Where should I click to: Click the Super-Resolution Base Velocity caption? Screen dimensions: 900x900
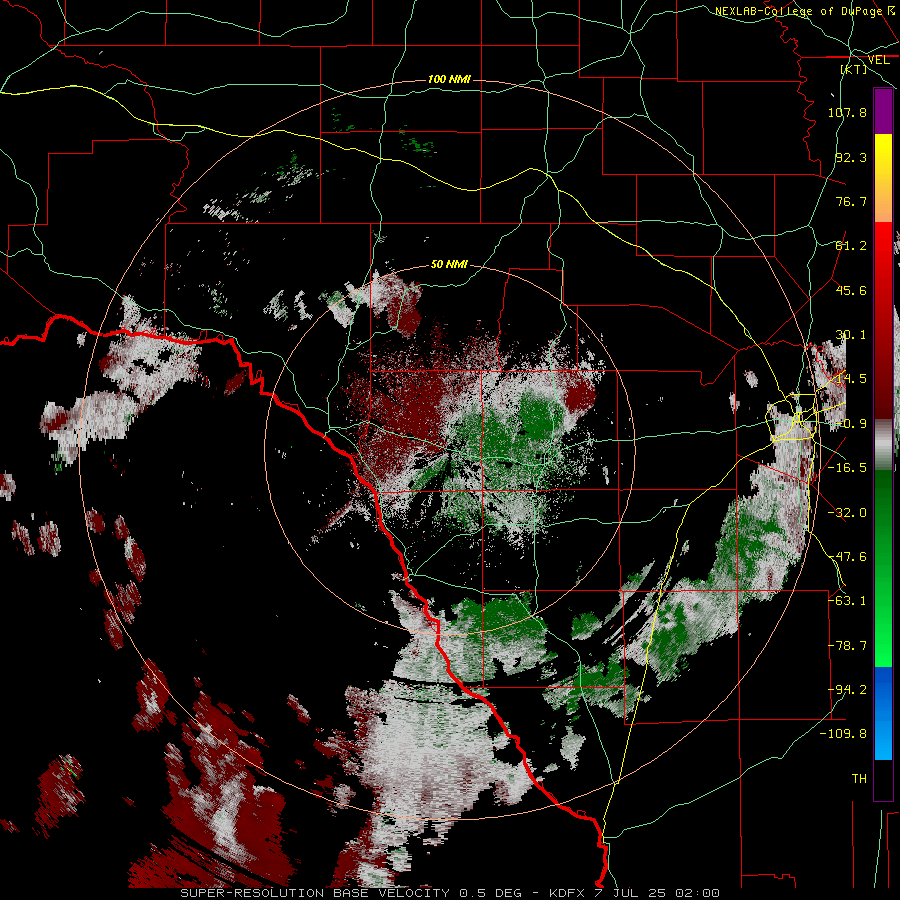450,893
